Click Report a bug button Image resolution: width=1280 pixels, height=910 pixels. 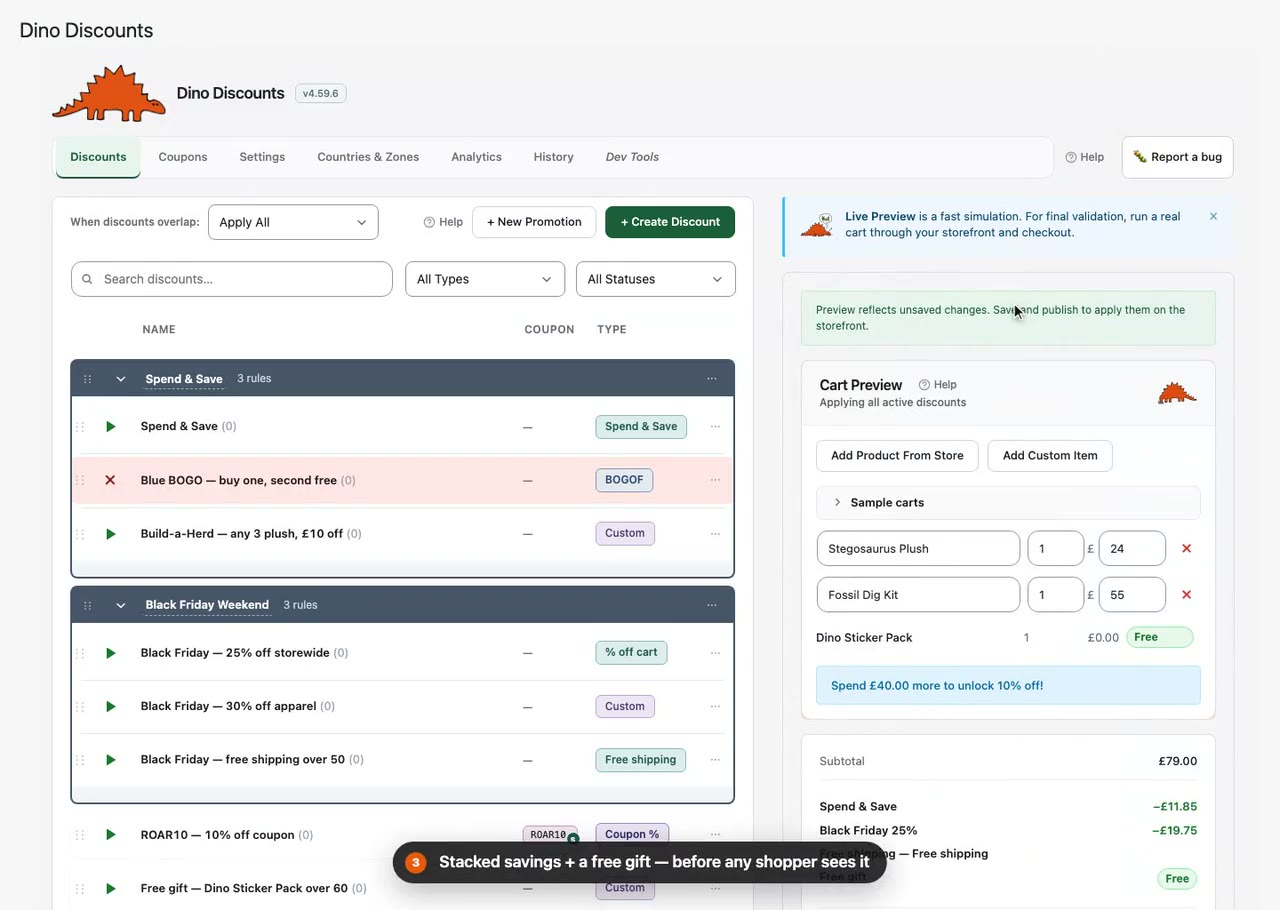tap(1178, 157)
